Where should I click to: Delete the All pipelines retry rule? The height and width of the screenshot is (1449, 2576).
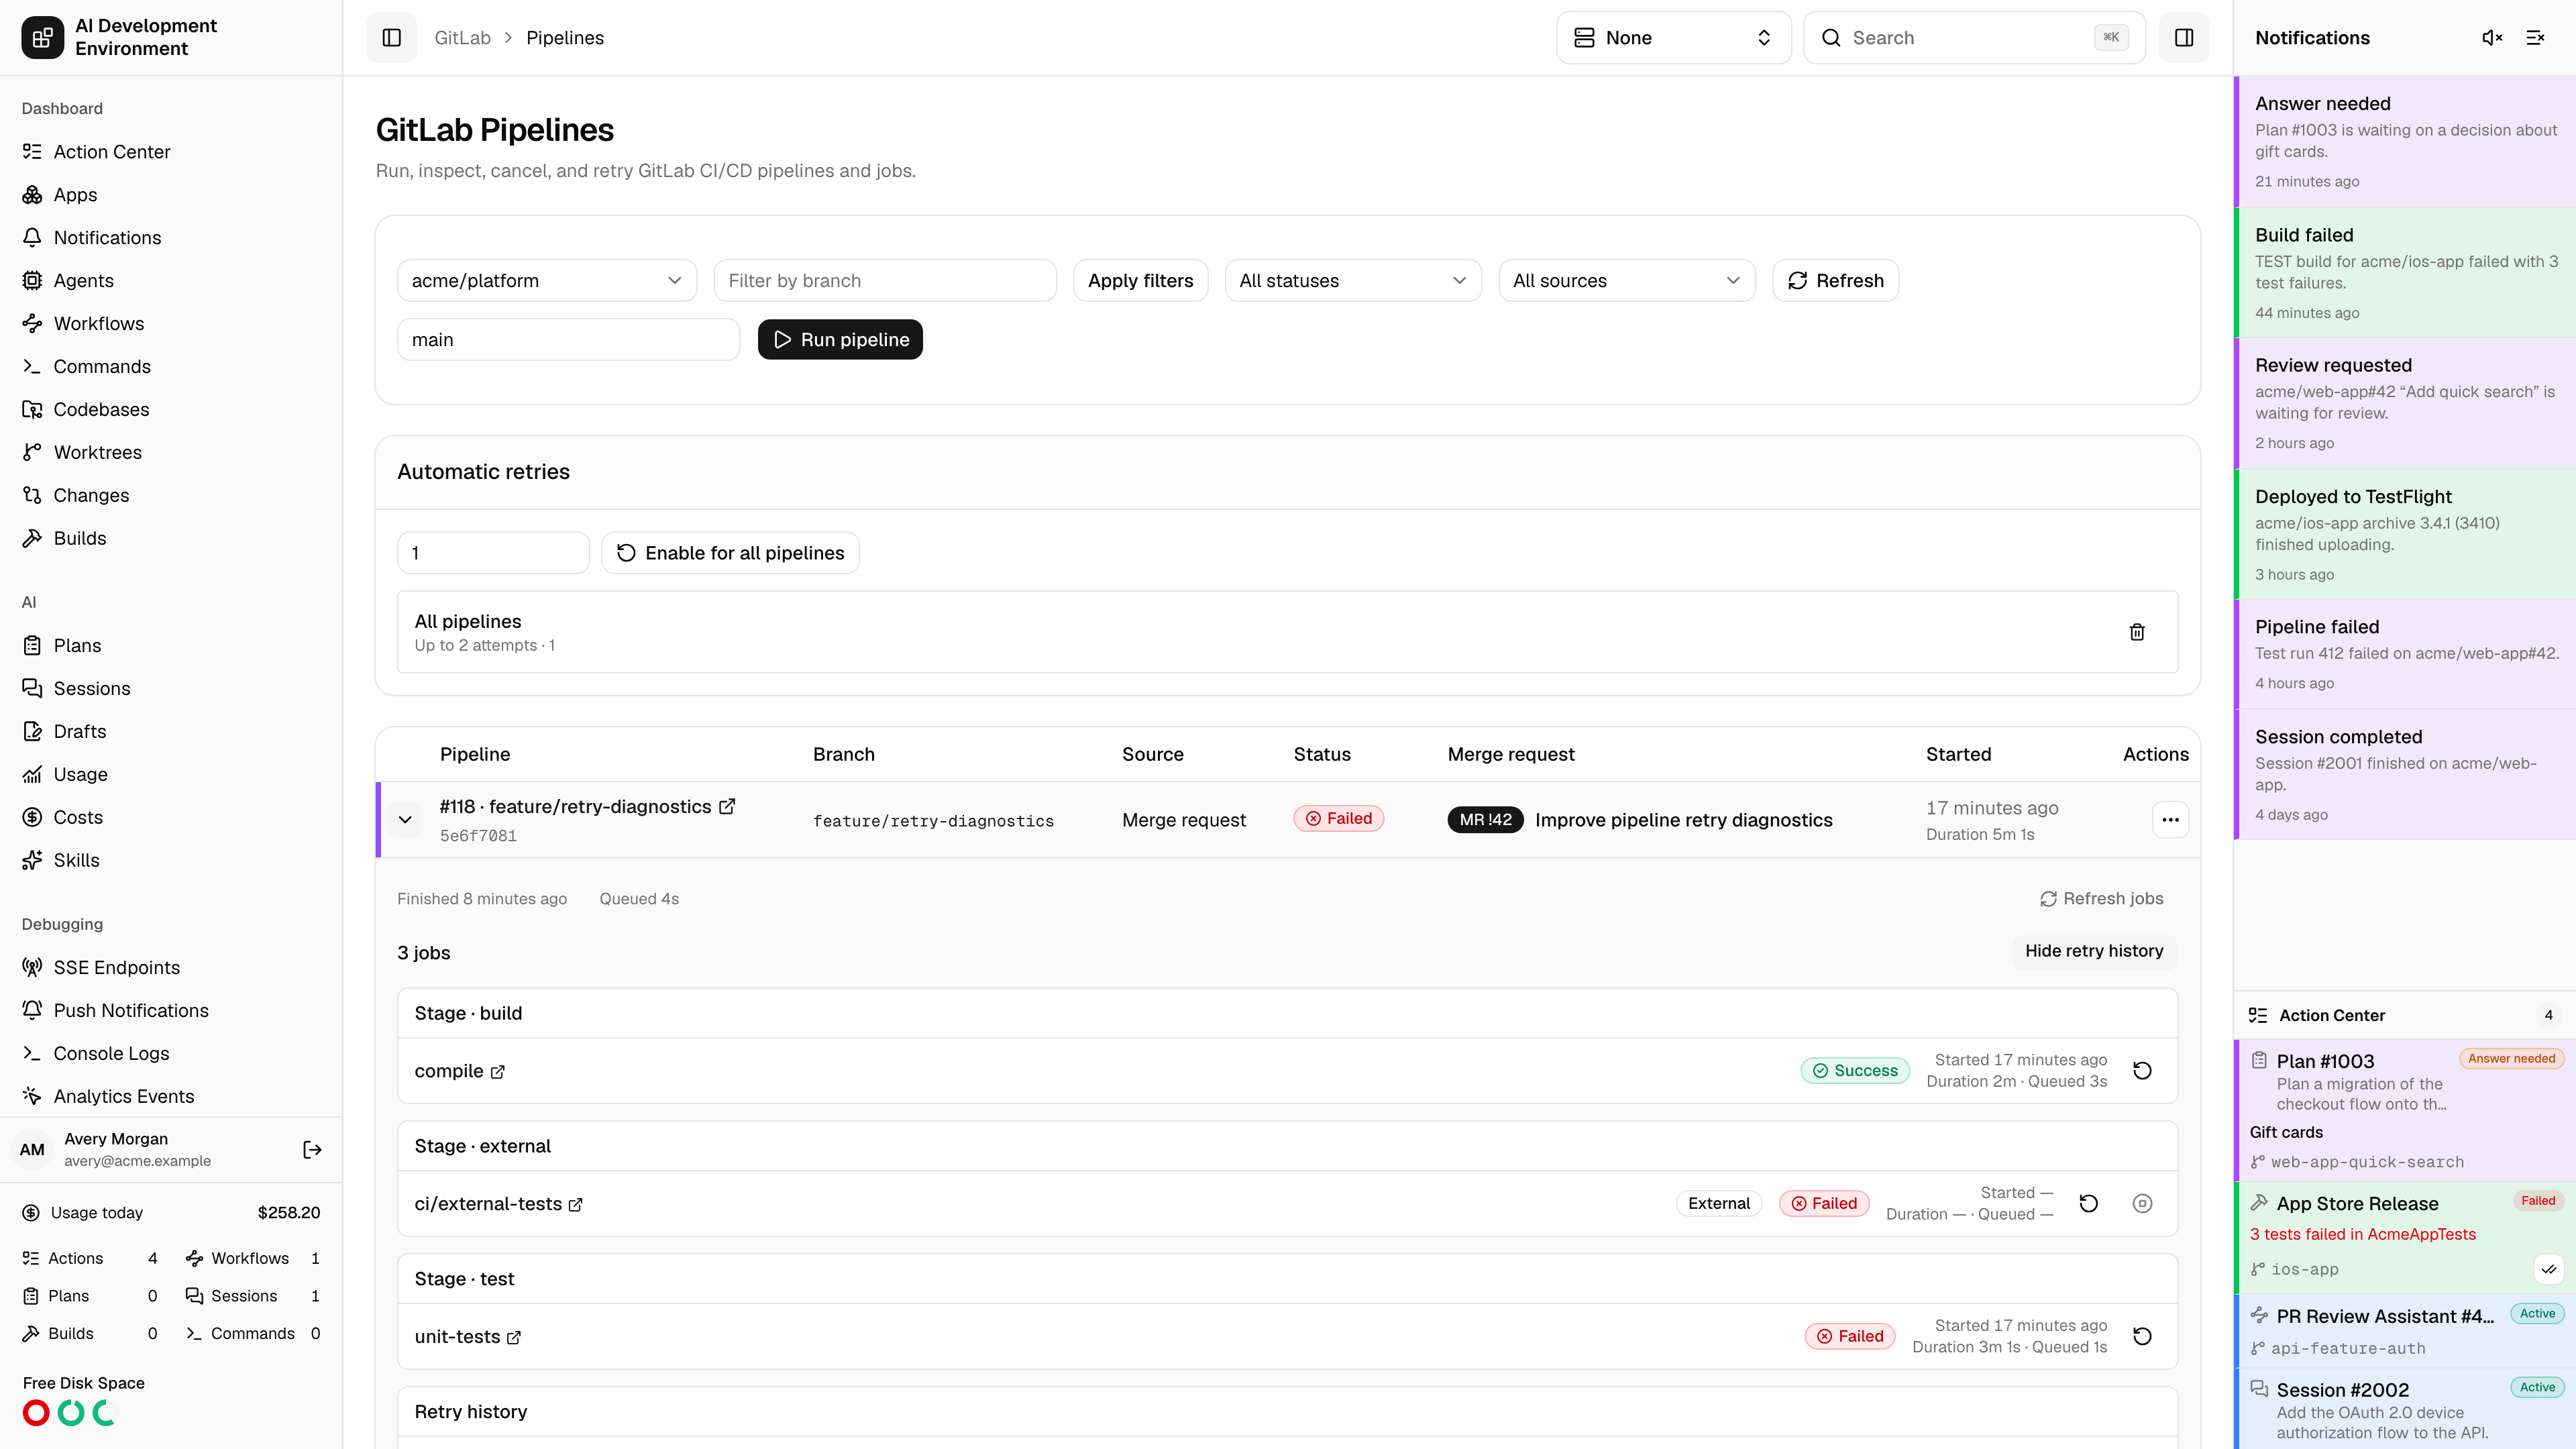[x=2136, y=632]
